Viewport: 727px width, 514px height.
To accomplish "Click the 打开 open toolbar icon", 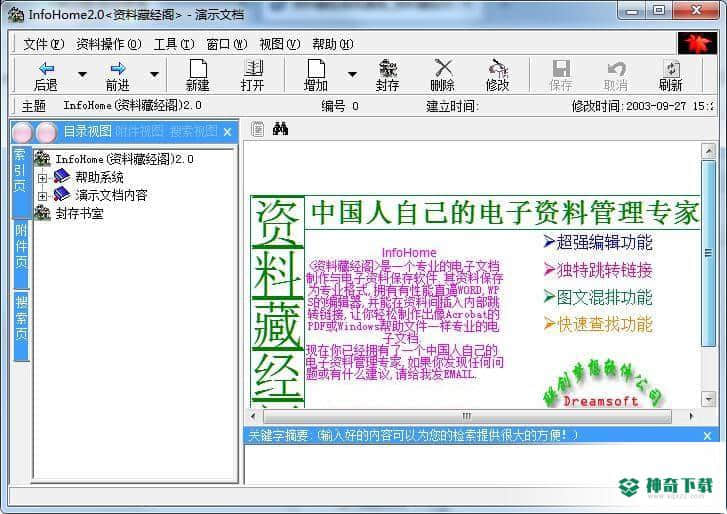I will (253, 69).
